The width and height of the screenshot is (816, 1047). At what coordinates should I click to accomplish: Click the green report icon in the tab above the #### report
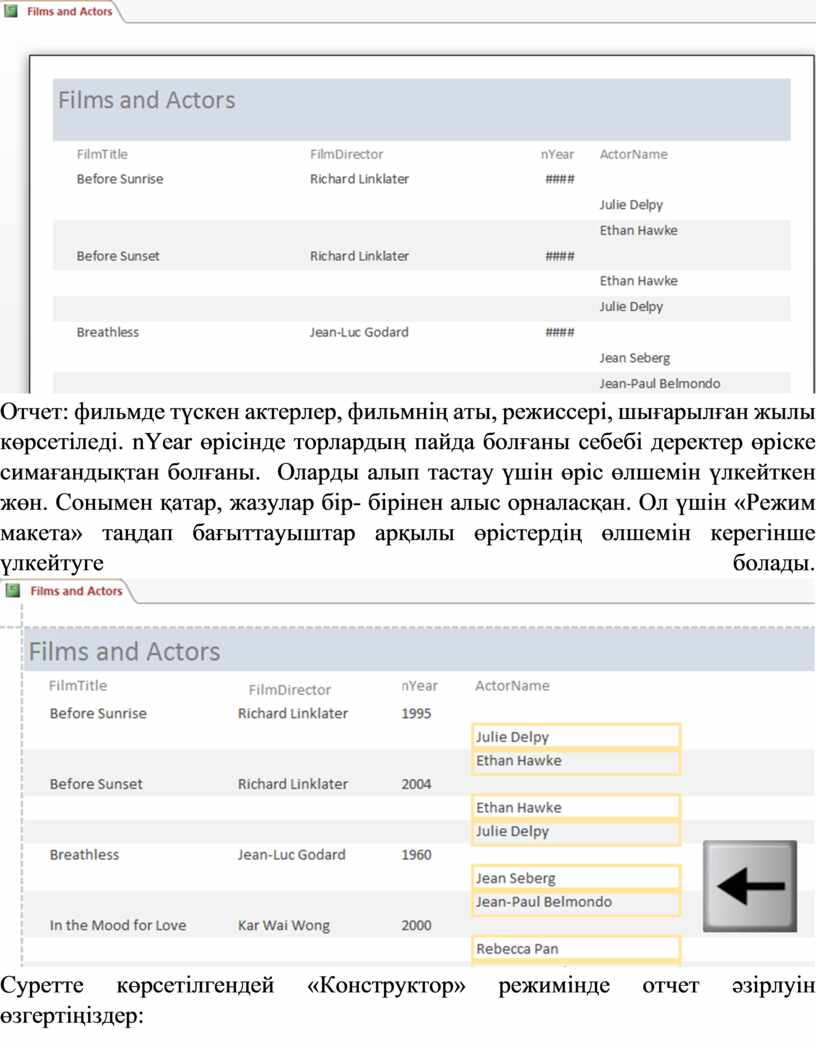tap(11, 10)
